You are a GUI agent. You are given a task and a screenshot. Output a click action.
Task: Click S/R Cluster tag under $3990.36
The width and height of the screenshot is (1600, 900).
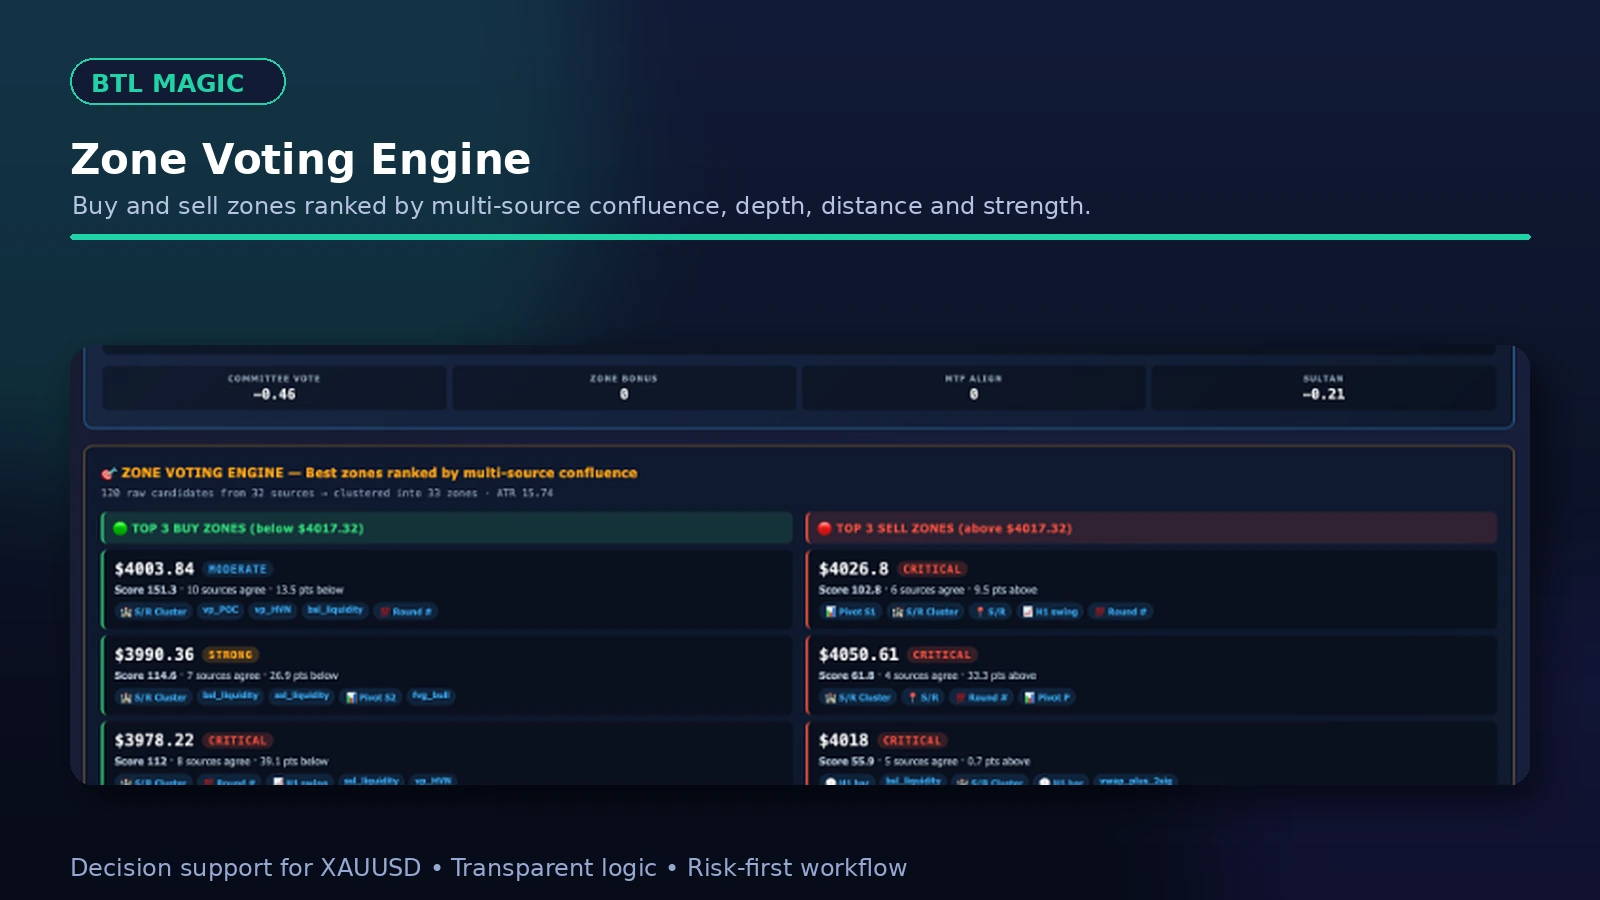click(x=153, y=697)
